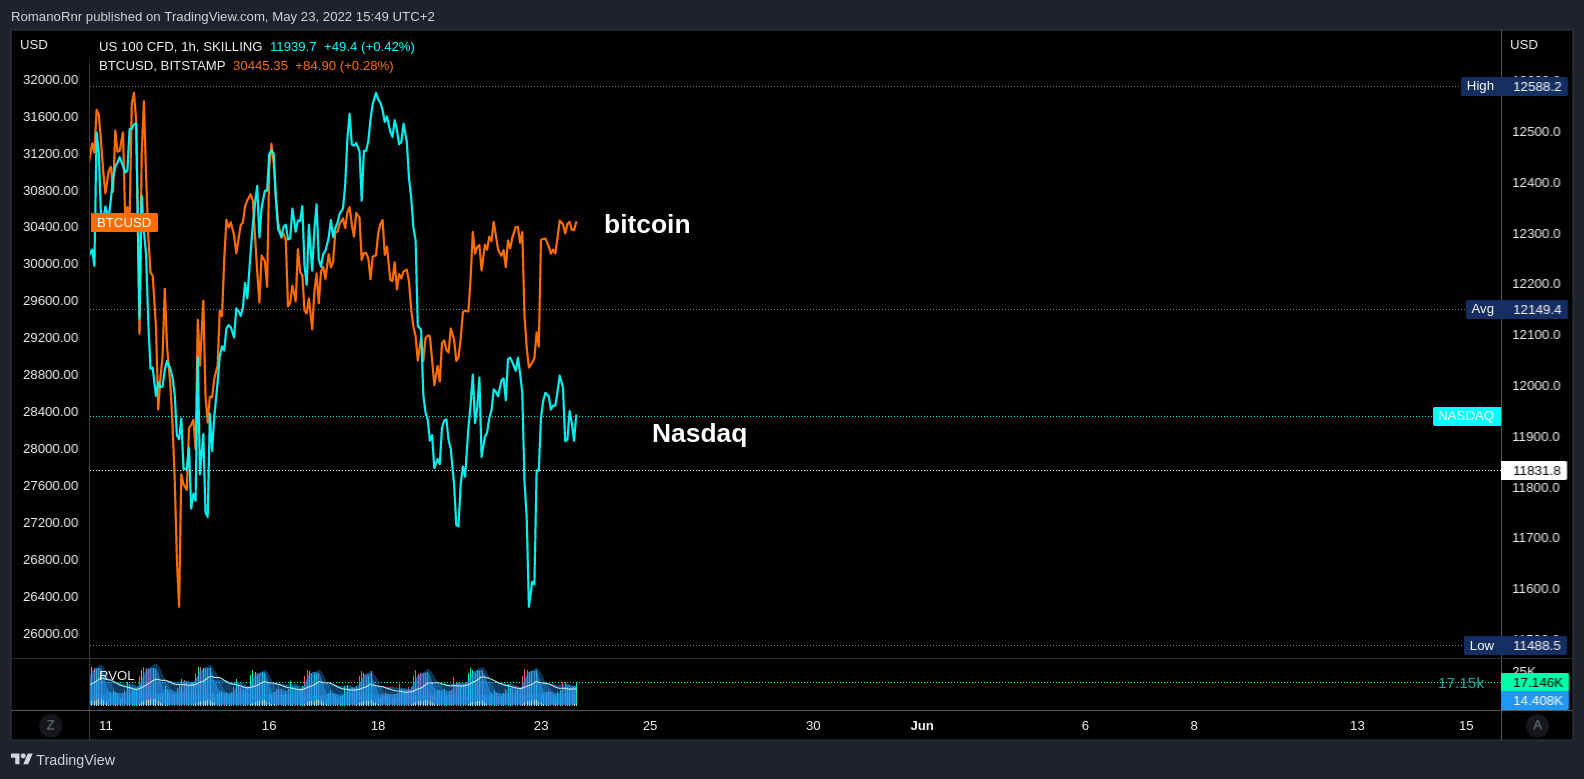Click the RomanoRnr published header text
Viewport: 1584px width, 779px height.
coord(223,17)
